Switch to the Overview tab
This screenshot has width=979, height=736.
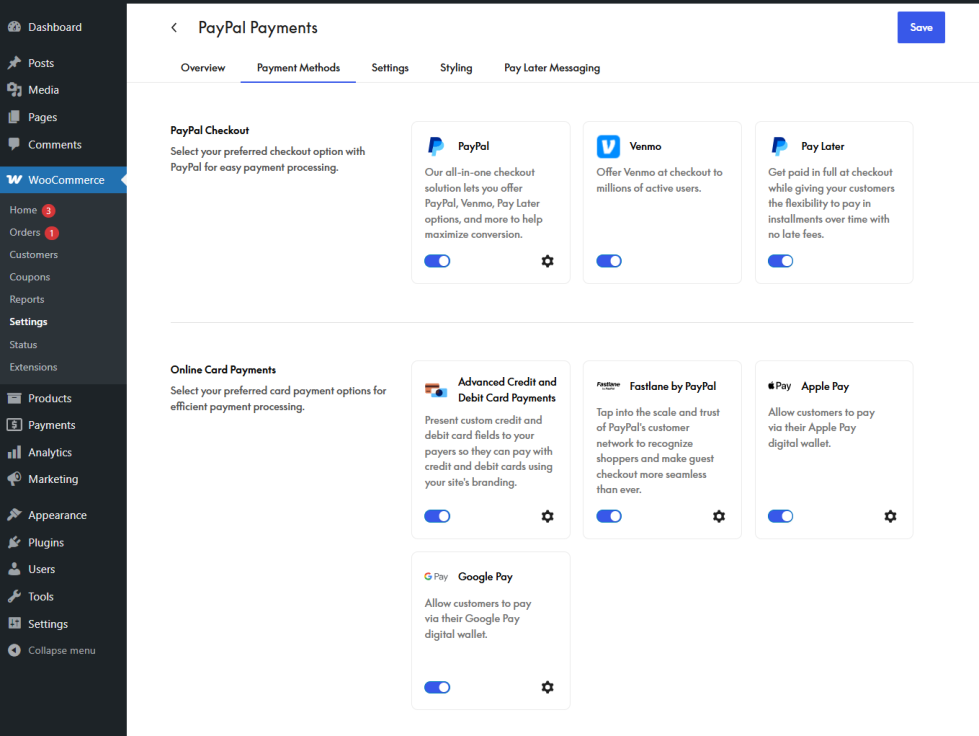203,67
